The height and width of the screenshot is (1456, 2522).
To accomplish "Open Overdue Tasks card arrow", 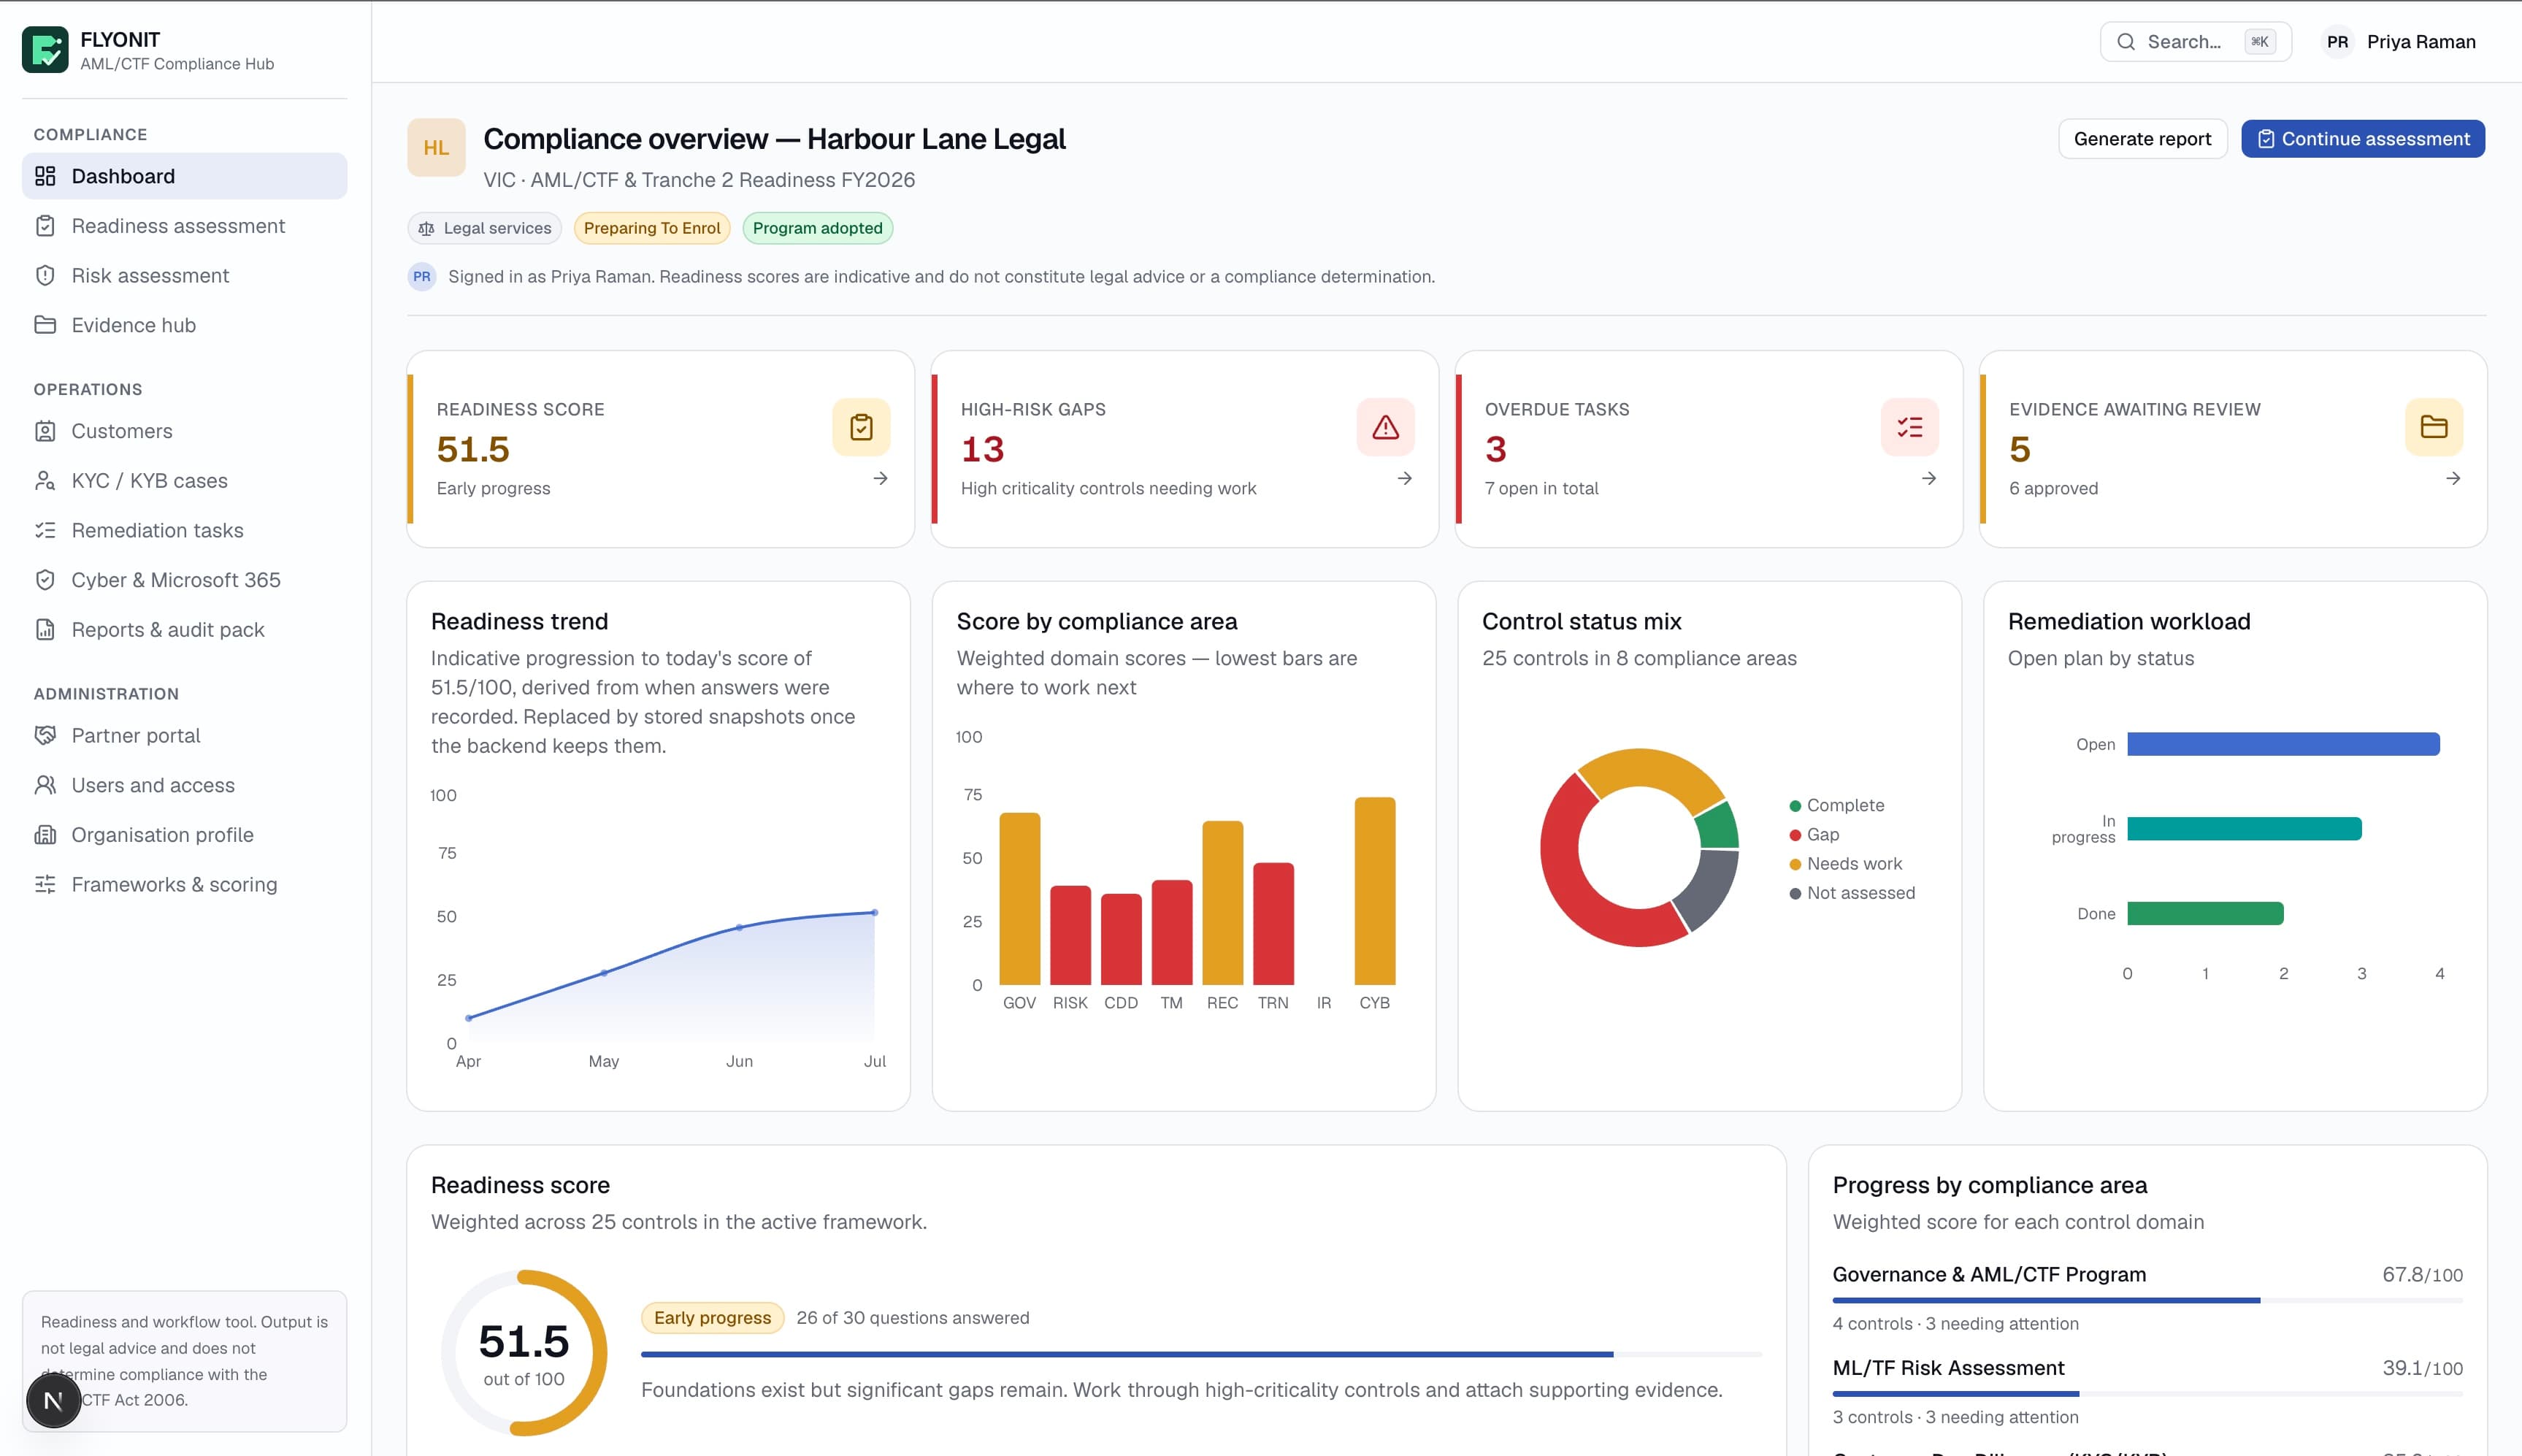I will click(1928, 478).
